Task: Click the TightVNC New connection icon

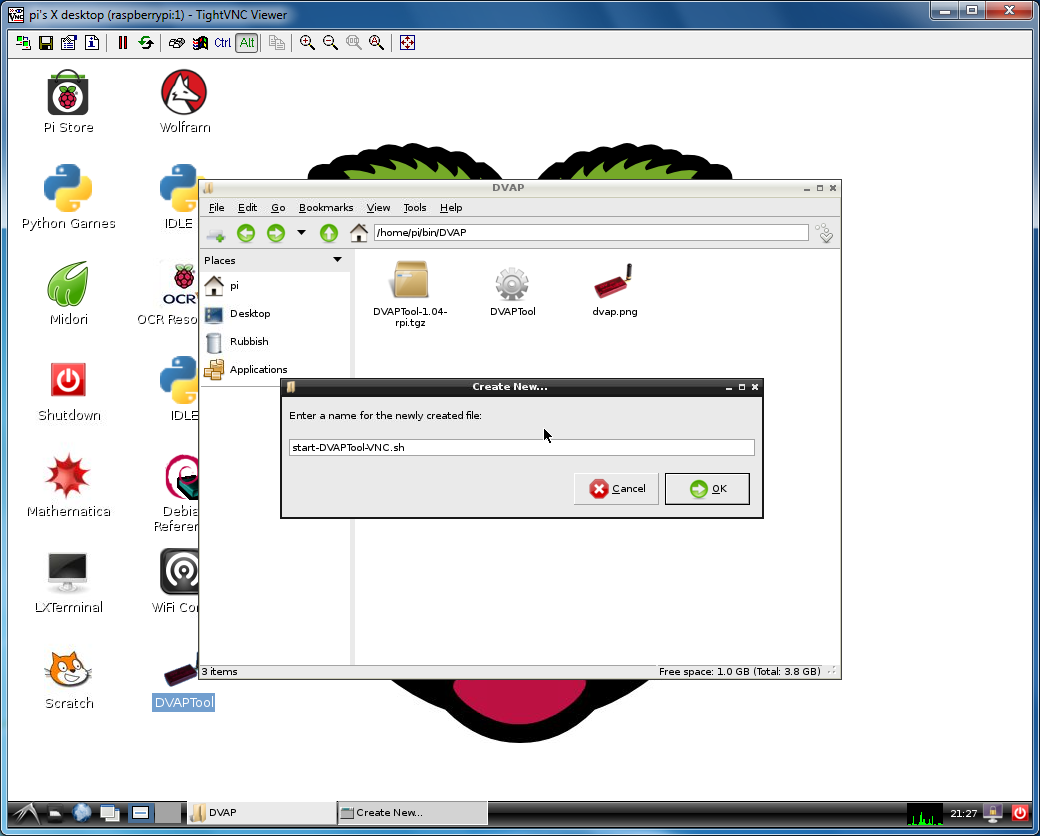Action: pos(23,42)
